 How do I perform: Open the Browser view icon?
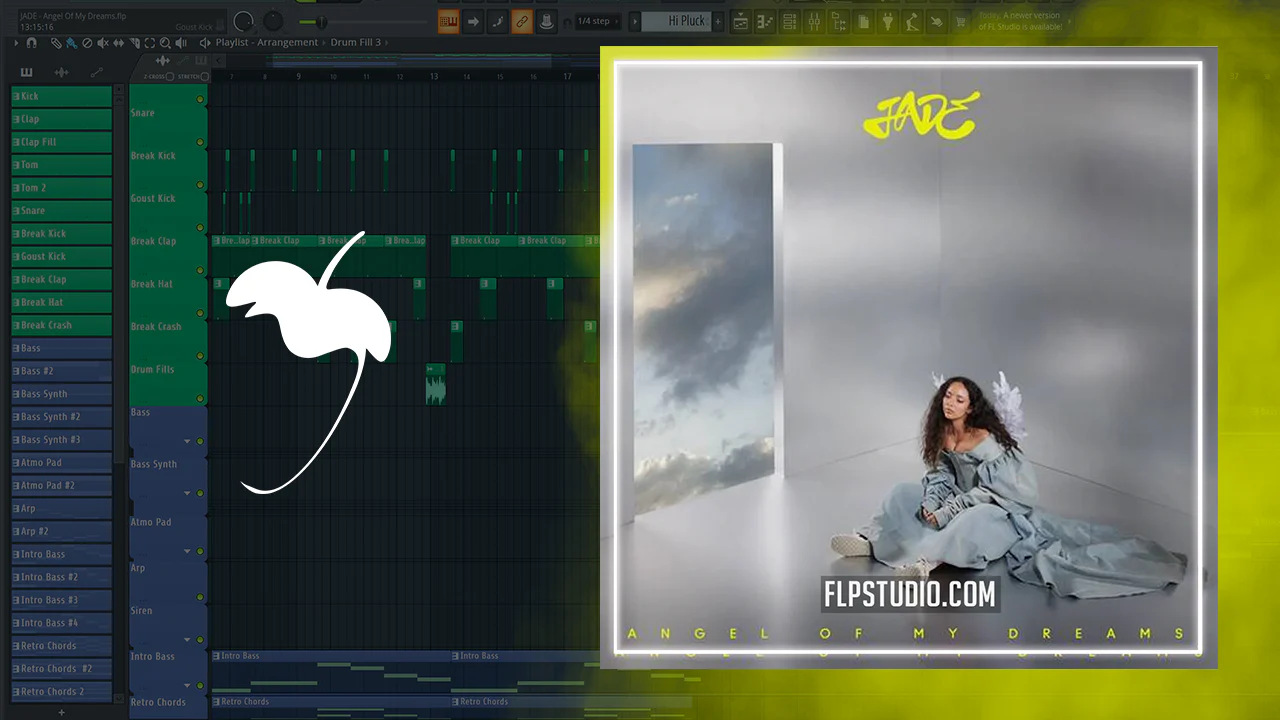tap(839, 21)
